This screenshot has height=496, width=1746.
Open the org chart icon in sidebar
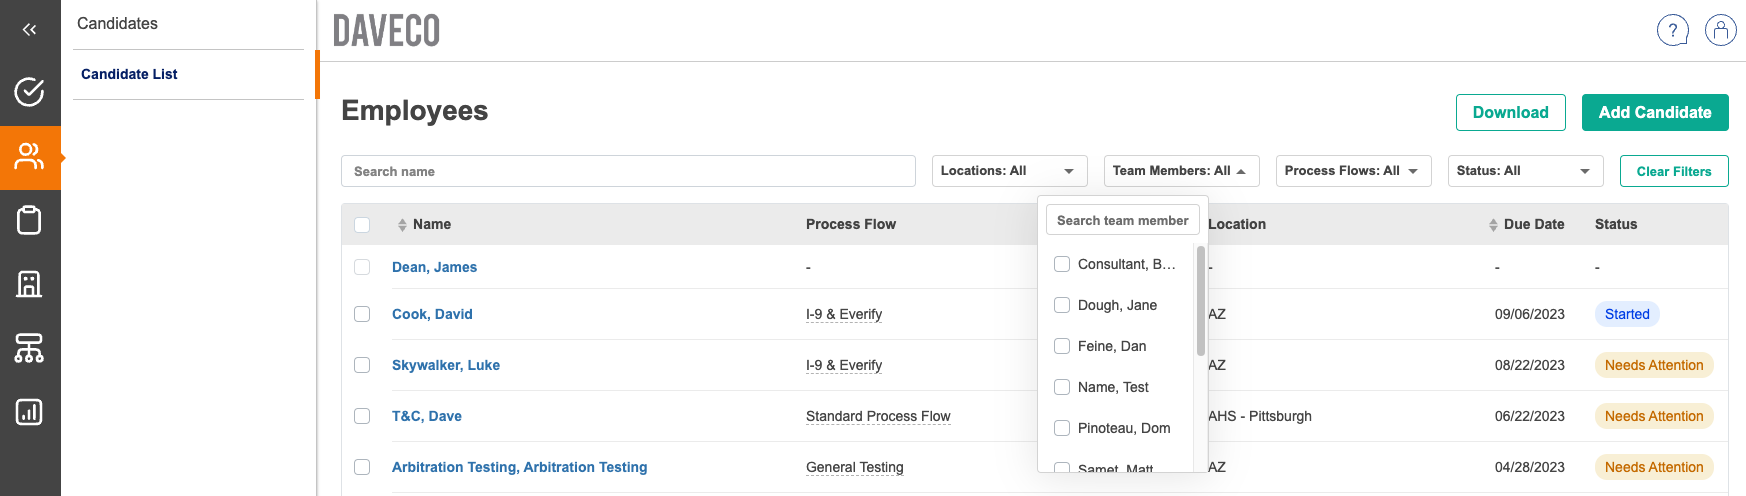(29, 348)
